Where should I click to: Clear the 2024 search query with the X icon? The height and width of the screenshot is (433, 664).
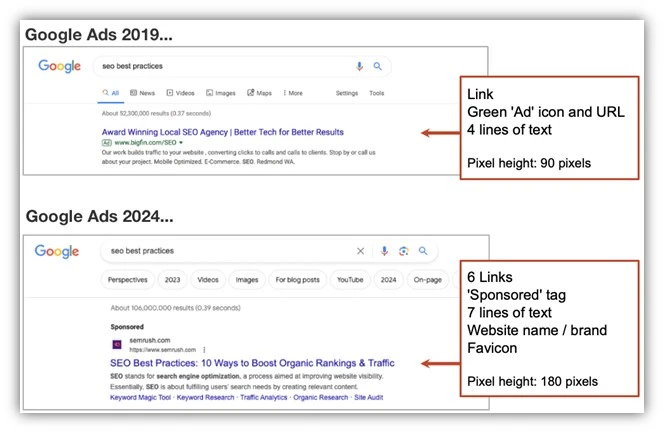[361, 251]
